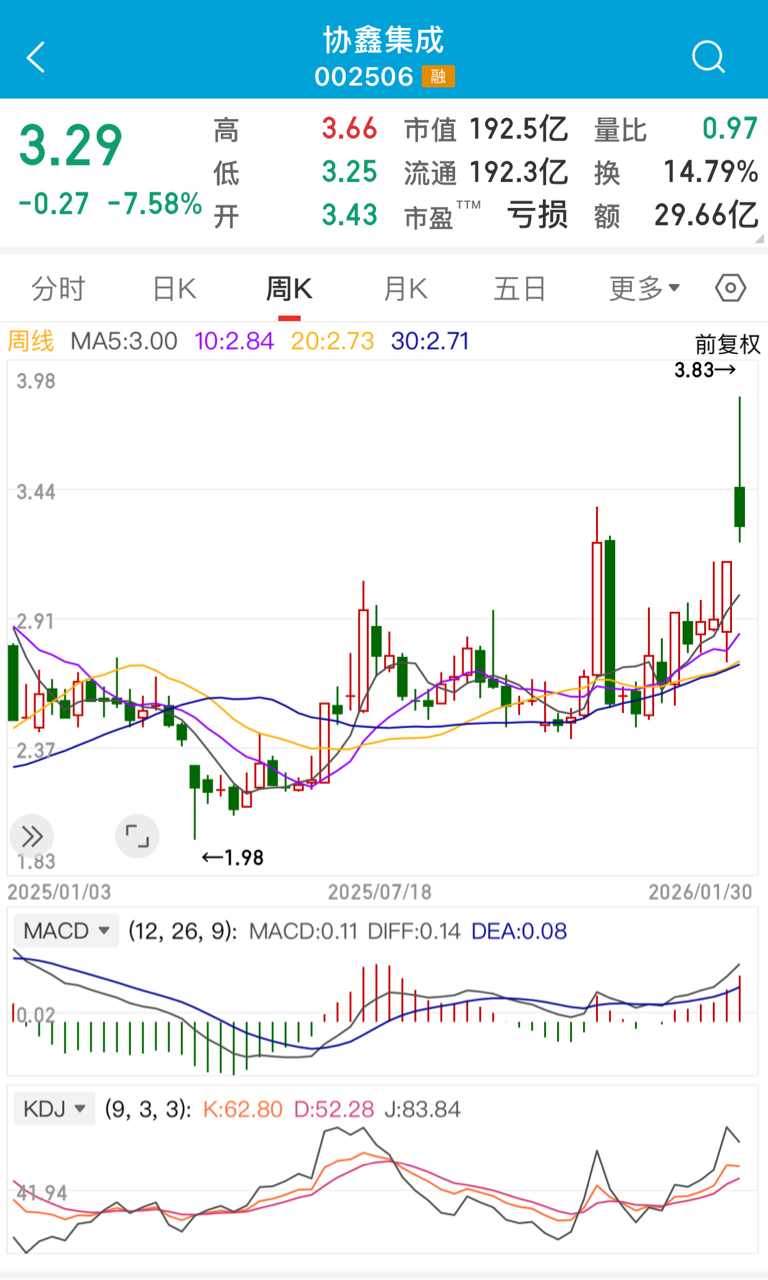This screenshot has width=768, height=1280.
Task: Tap the change percent -7.58%
Action: click(155, 204)
